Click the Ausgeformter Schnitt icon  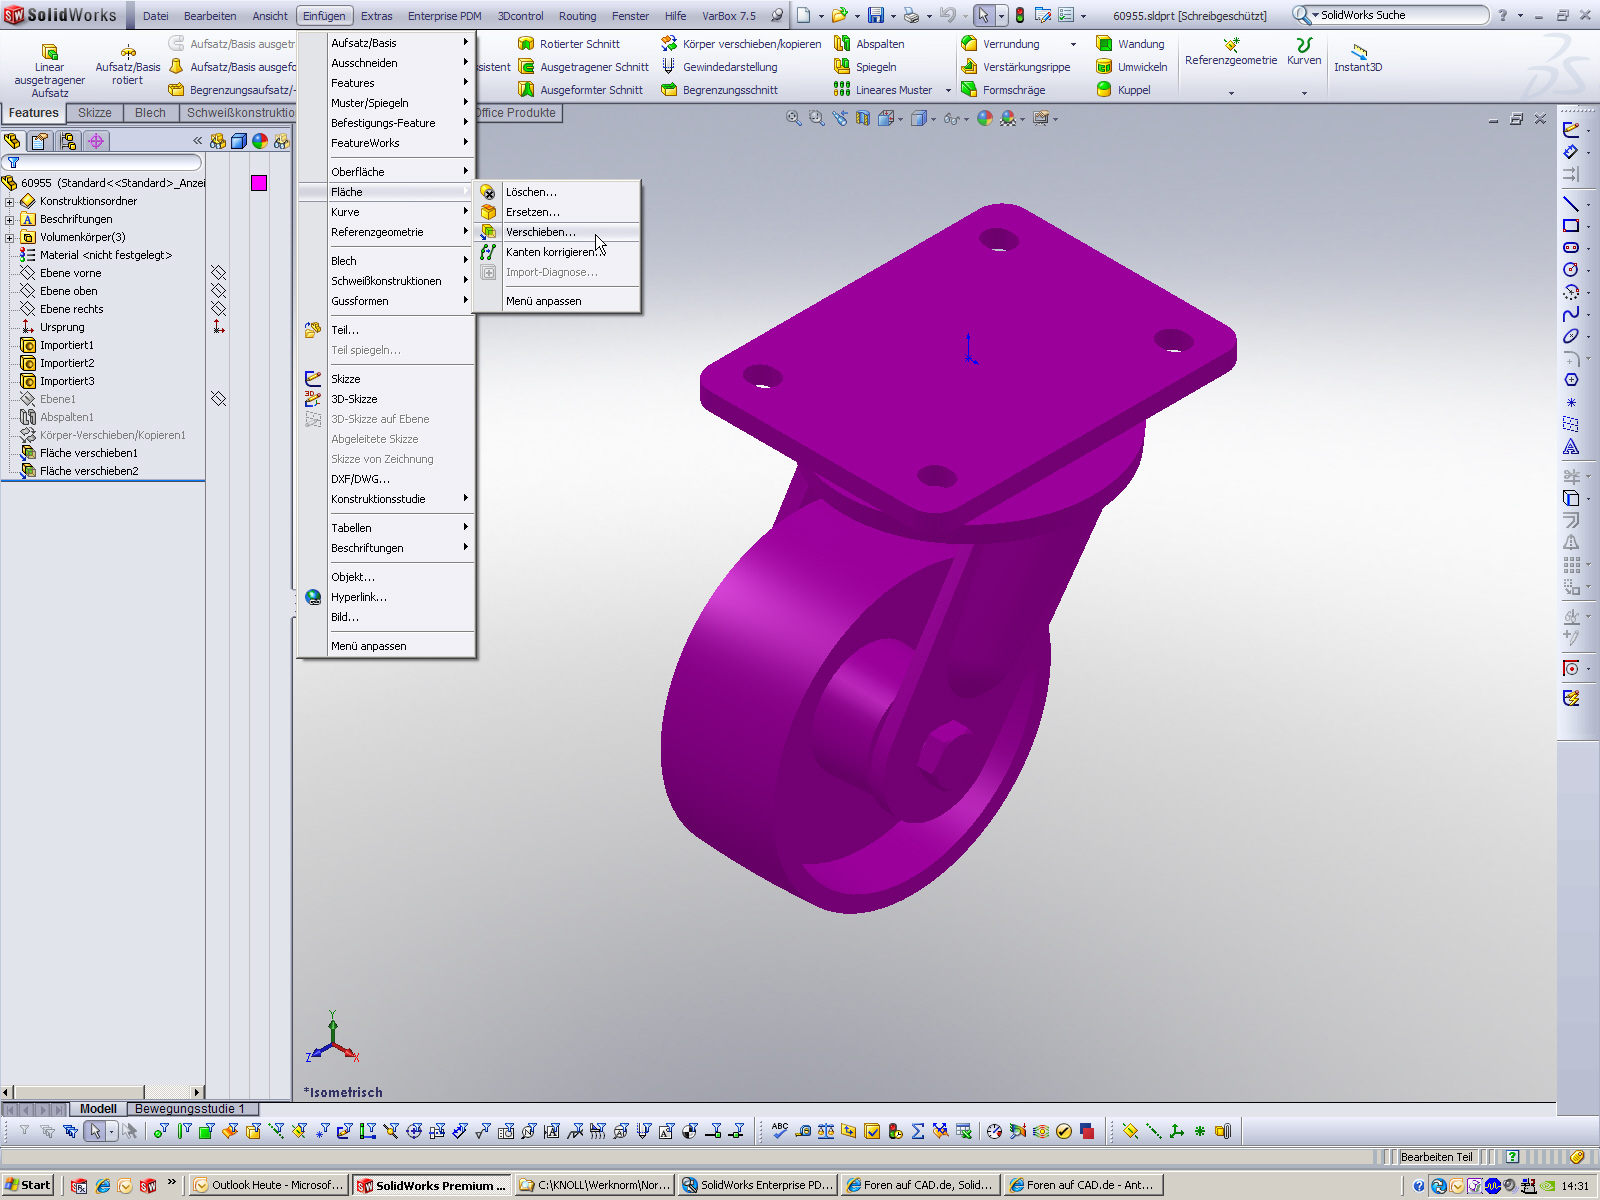tap(526, 90)
